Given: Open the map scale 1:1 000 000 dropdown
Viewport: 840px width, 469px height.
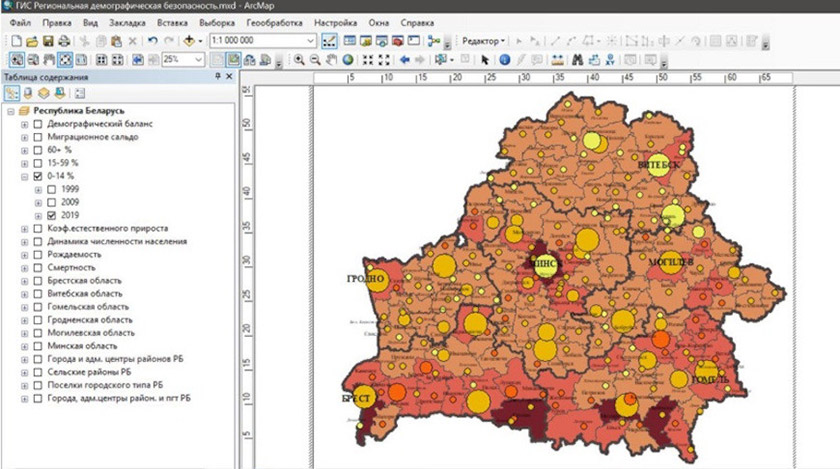Looking at the screenshot, I should pyautogui.click(x=310, y=41).
